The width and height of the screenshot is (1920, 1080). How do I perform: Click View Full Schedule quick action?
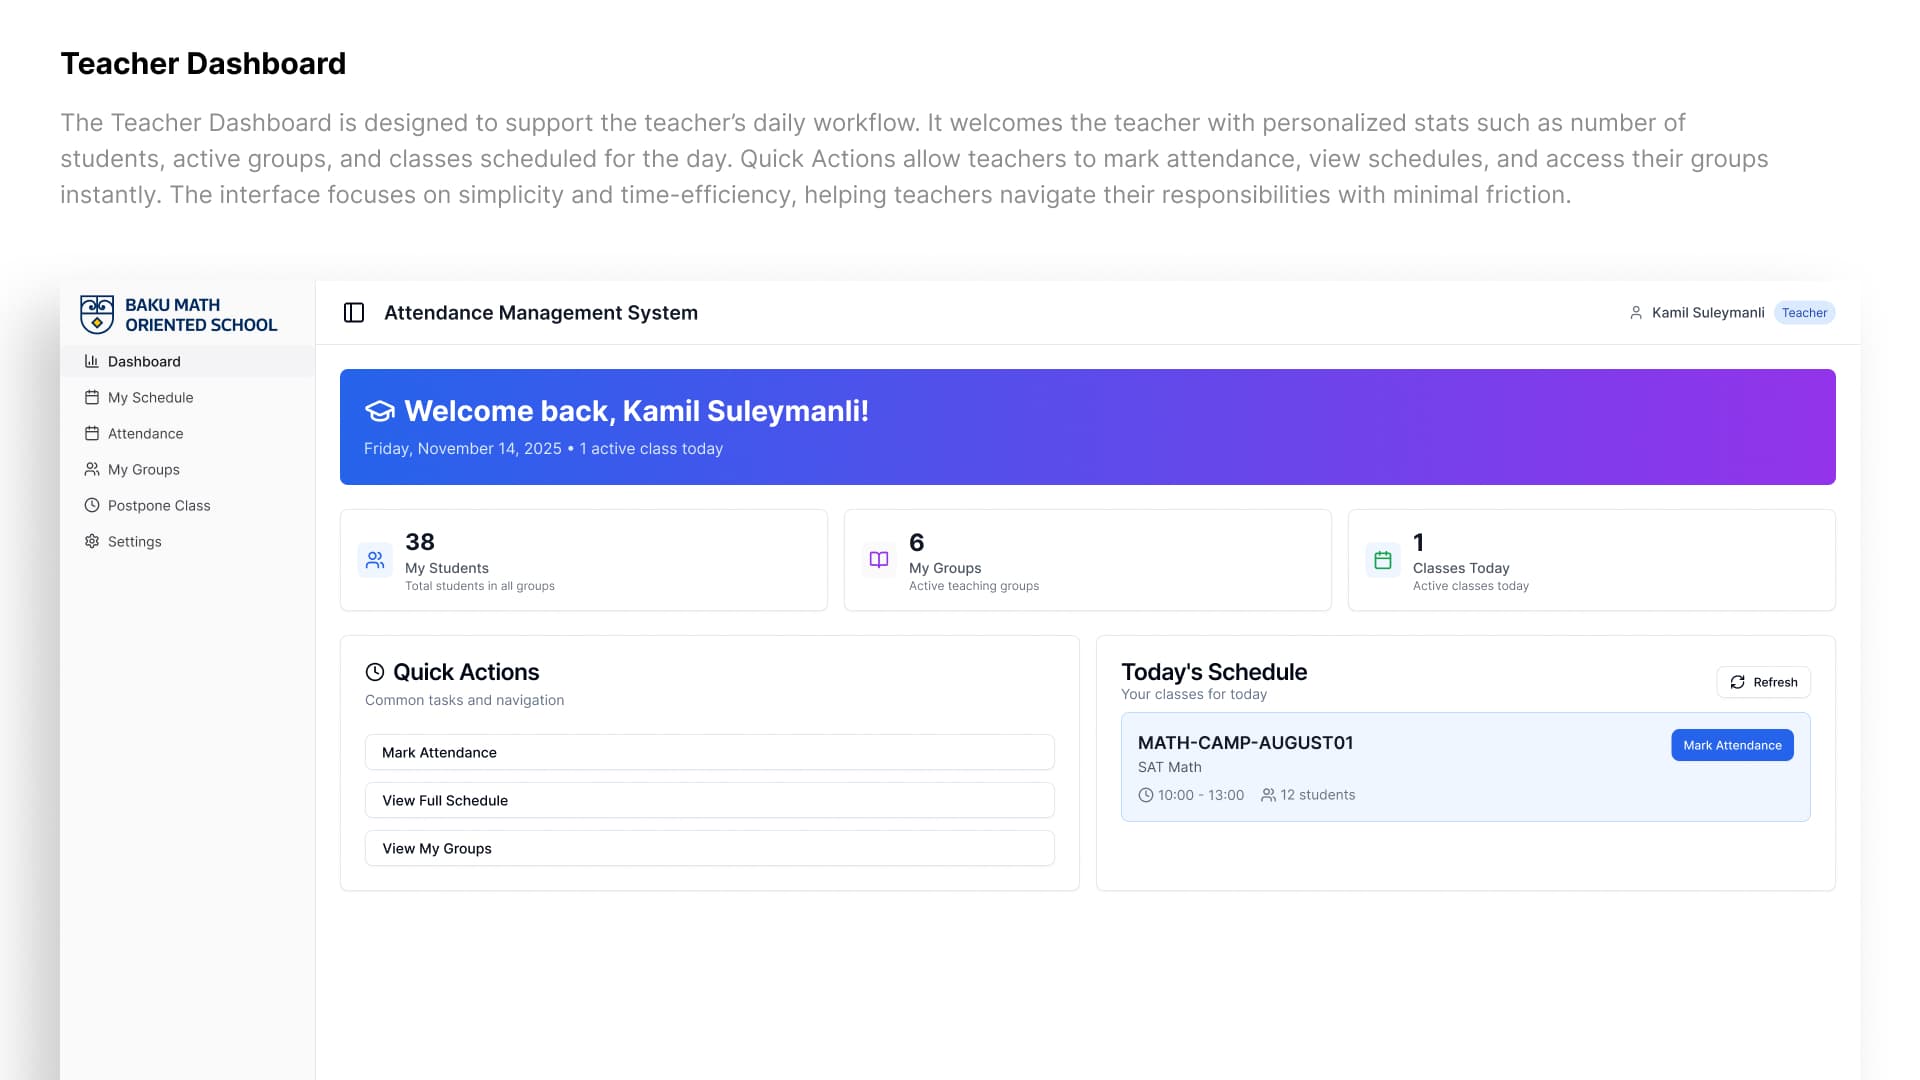709,801
